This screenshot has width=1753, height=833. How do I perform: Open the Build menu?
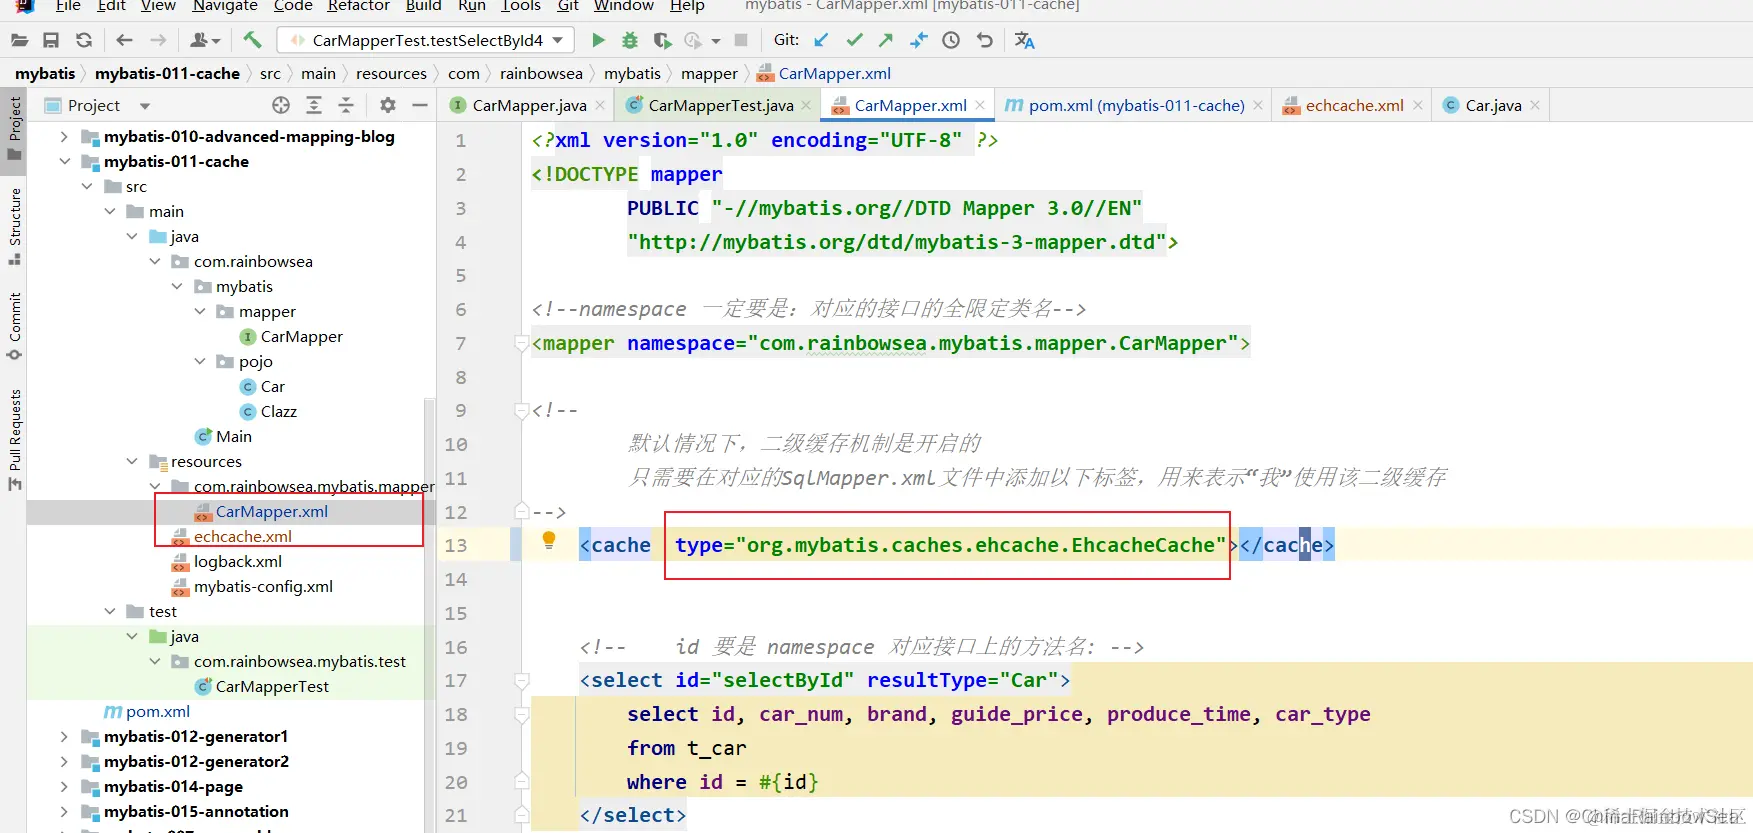423,6
